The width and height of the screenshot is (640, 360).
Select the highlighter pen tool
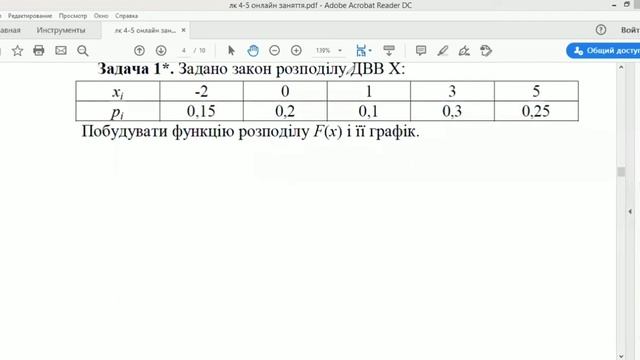click(443, 51)
